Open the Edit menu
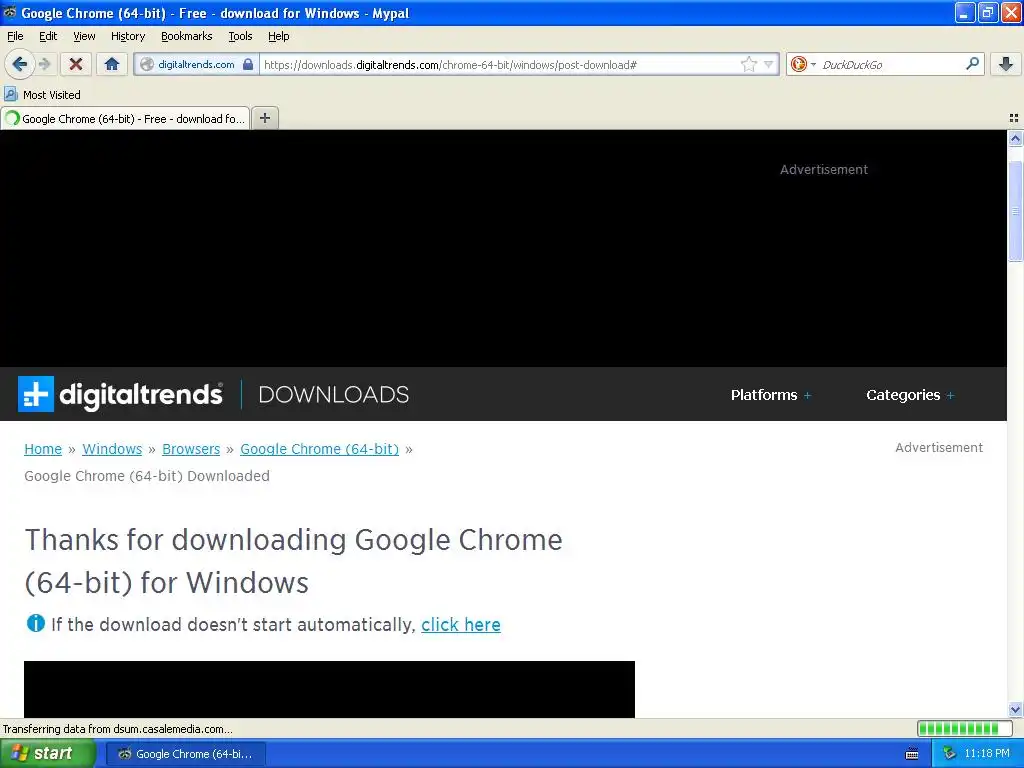1024x768 pixels. click(48, 36)
